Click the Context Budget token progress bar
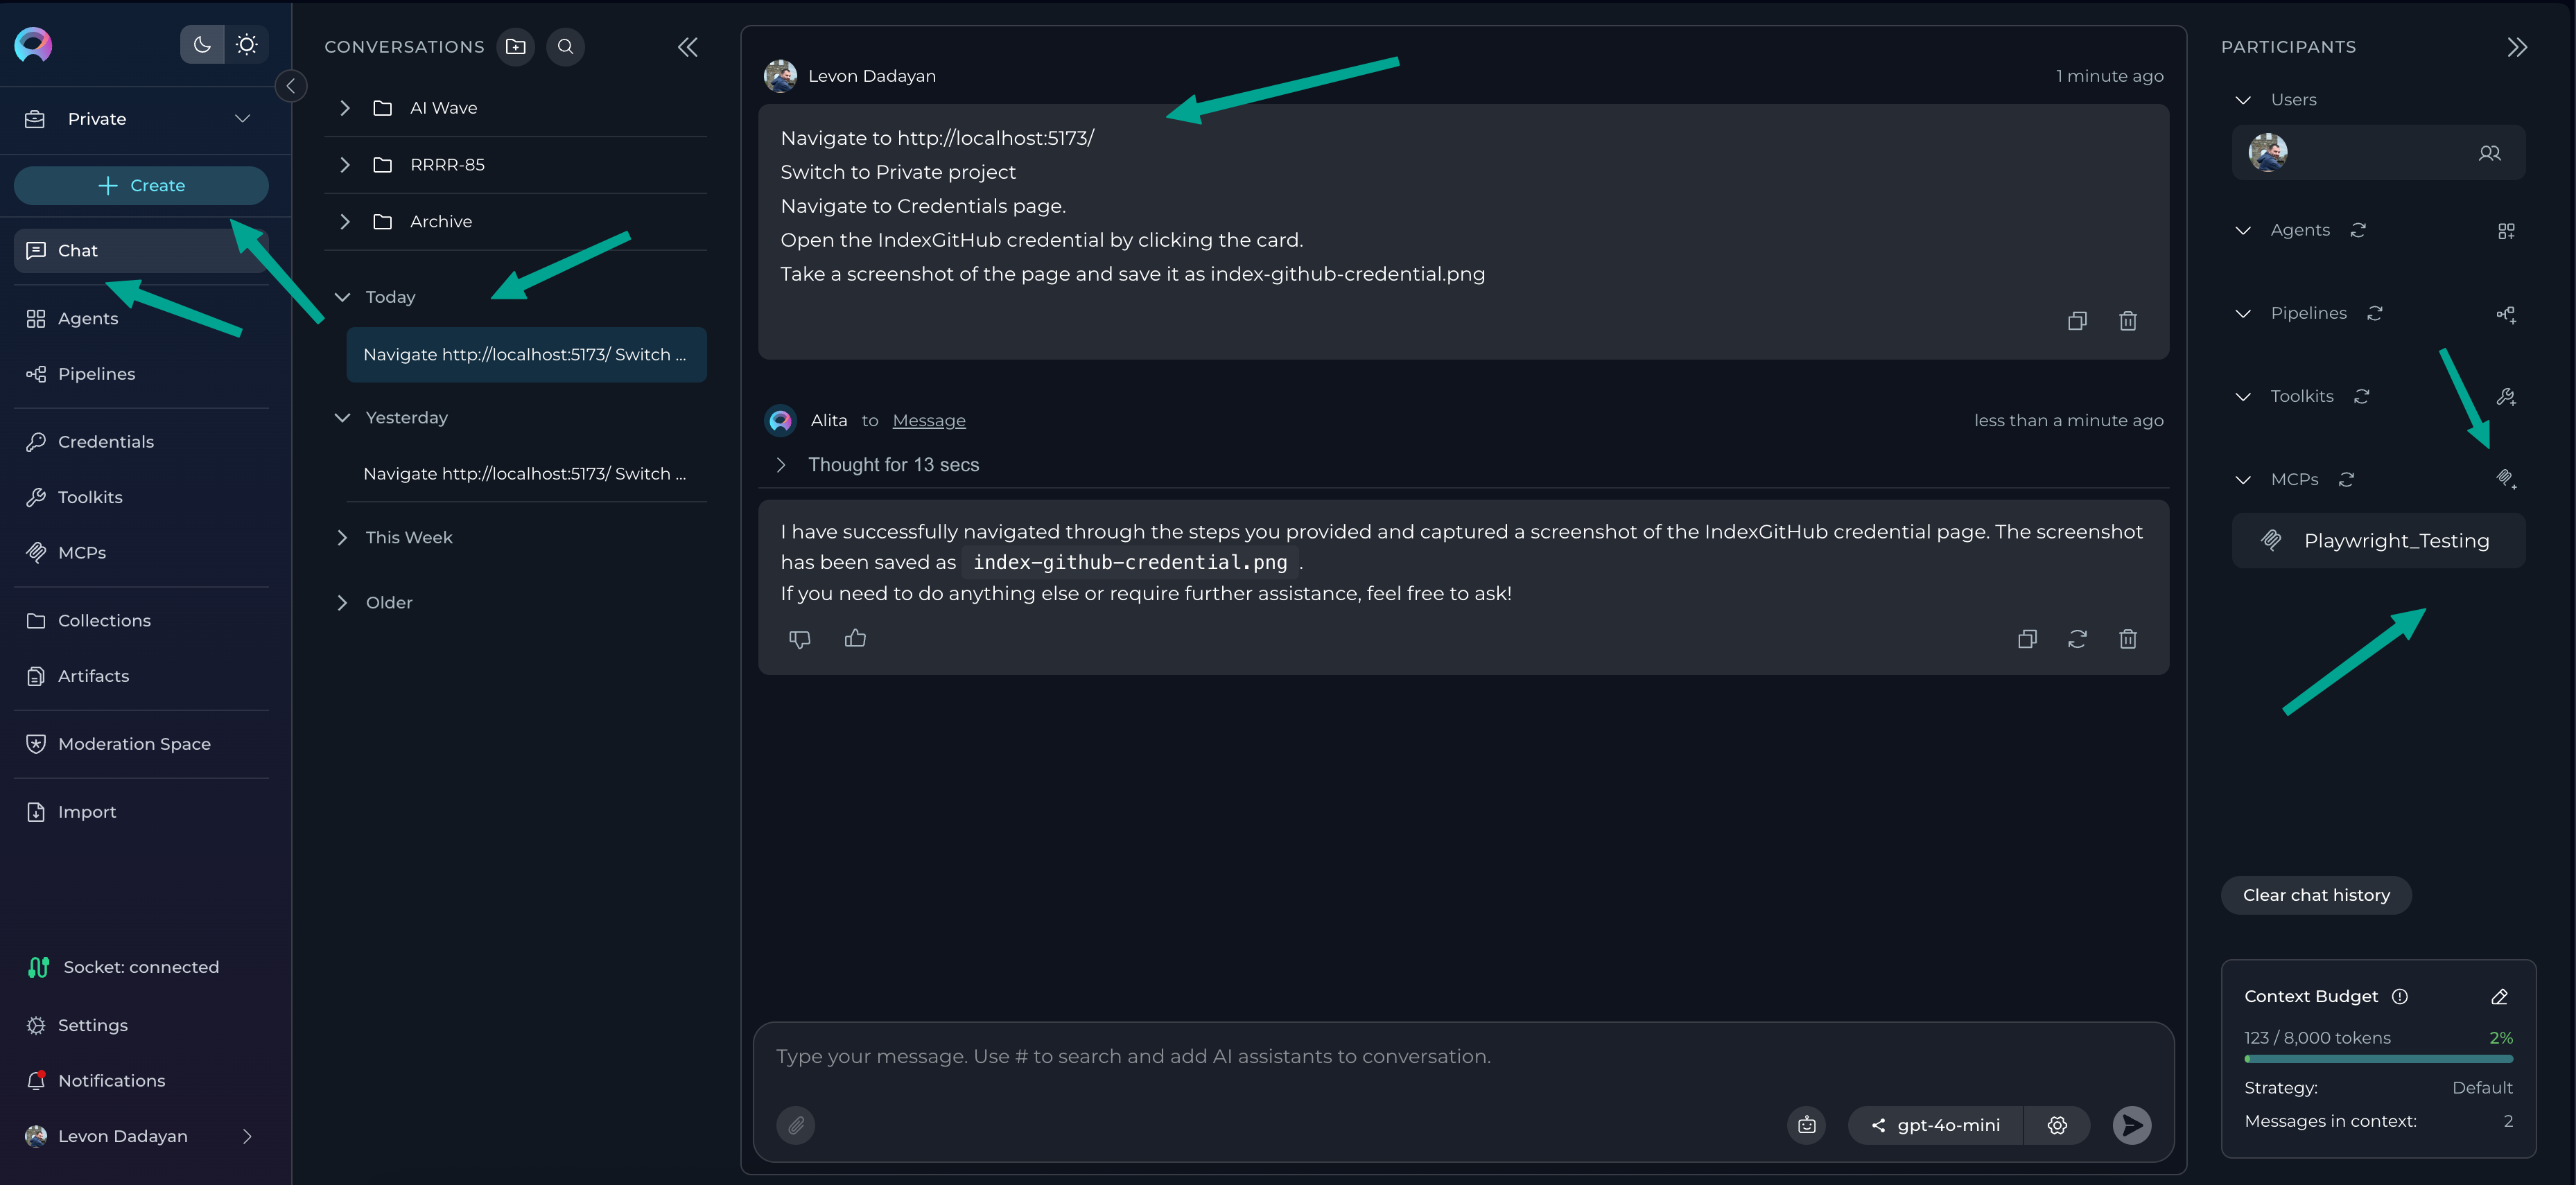The width and height of the screenshot is (2576, 1185). [2378, 1059]
